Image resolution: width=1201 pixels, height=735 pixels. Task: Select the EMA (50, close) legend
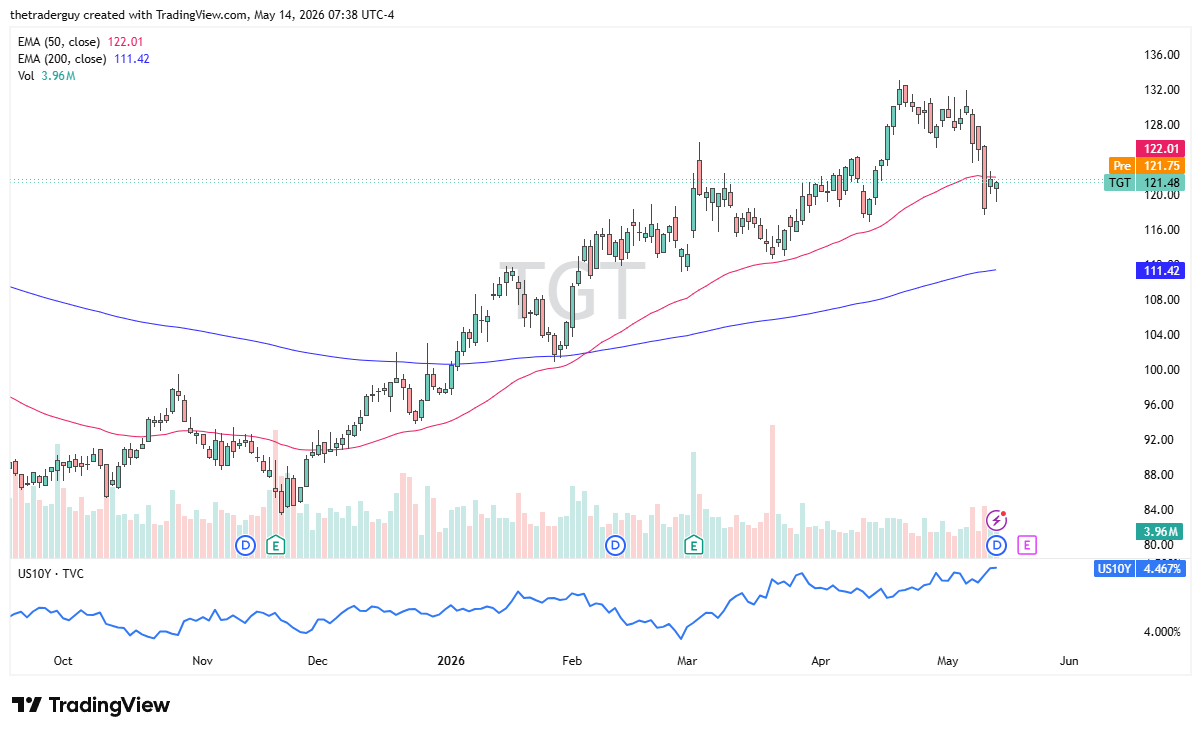click(x=80, y=41)
